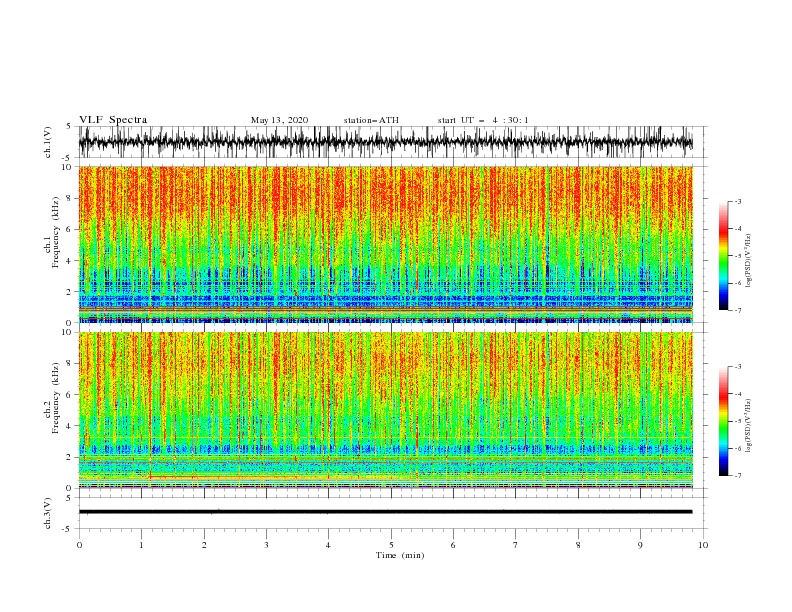Click the 'station=ATH' label
Viewport: 792px width, 612px height.
coord(371,120)
